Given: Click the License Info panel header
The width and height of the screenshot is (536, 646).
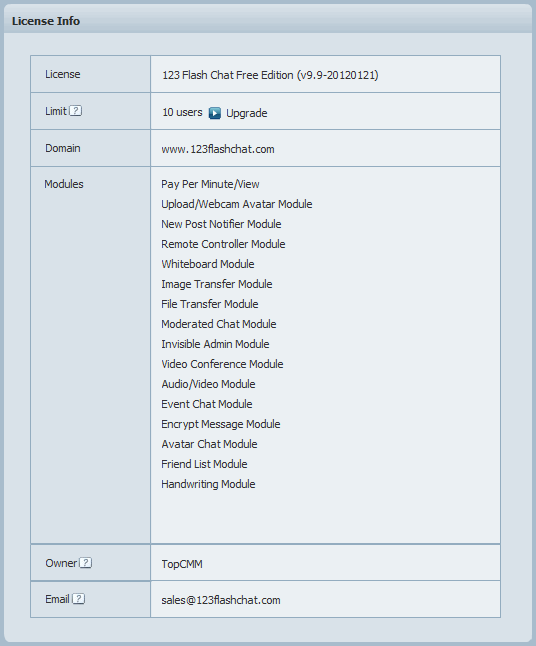Looking at the screenshot, I should [268, 21].
